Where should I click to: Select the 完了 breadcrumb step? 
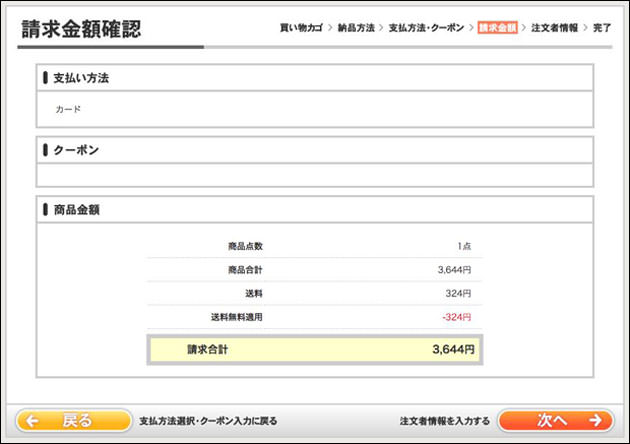click(x=602, y=28)
